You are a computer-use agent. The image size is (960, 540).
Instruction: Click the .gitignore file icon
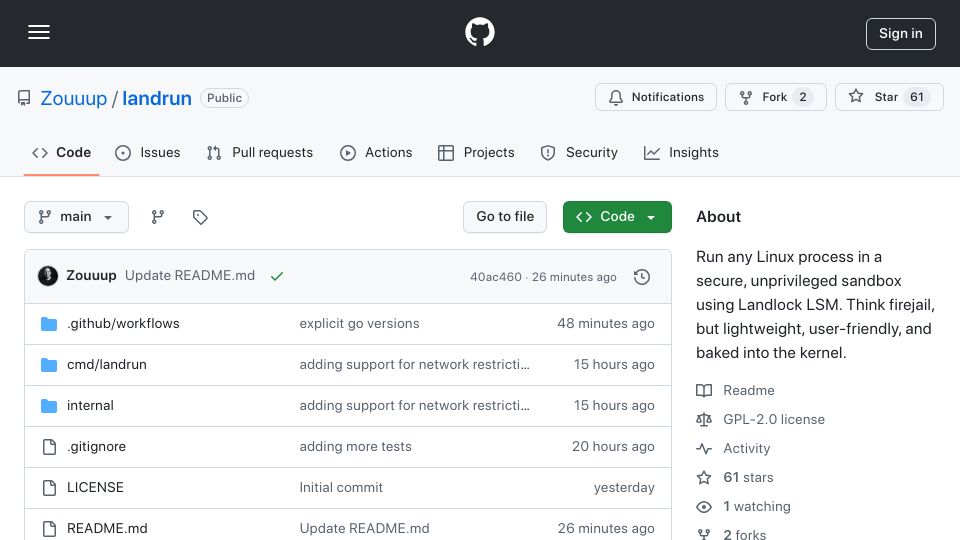49,447
